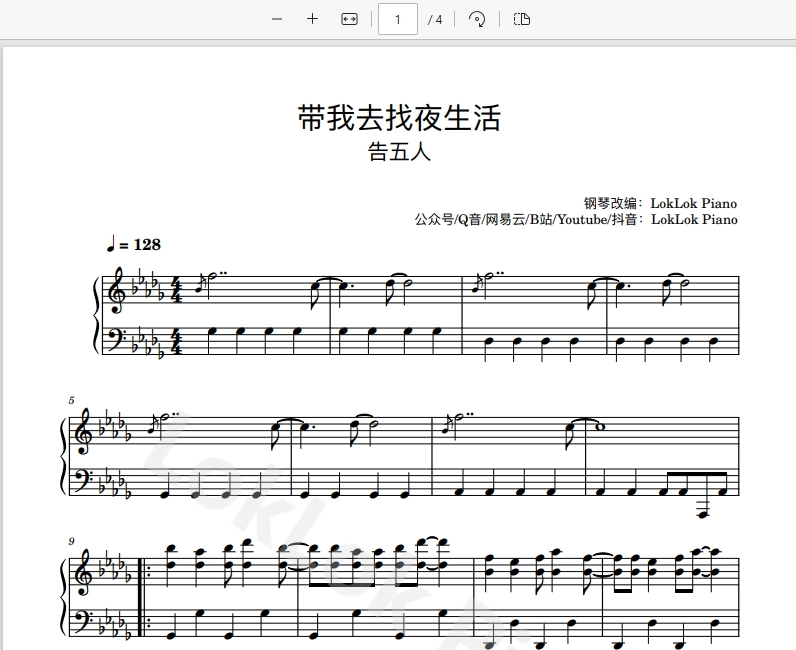Click the tempo marking = 128
796x650 pixels.
(x=134, y=244)
